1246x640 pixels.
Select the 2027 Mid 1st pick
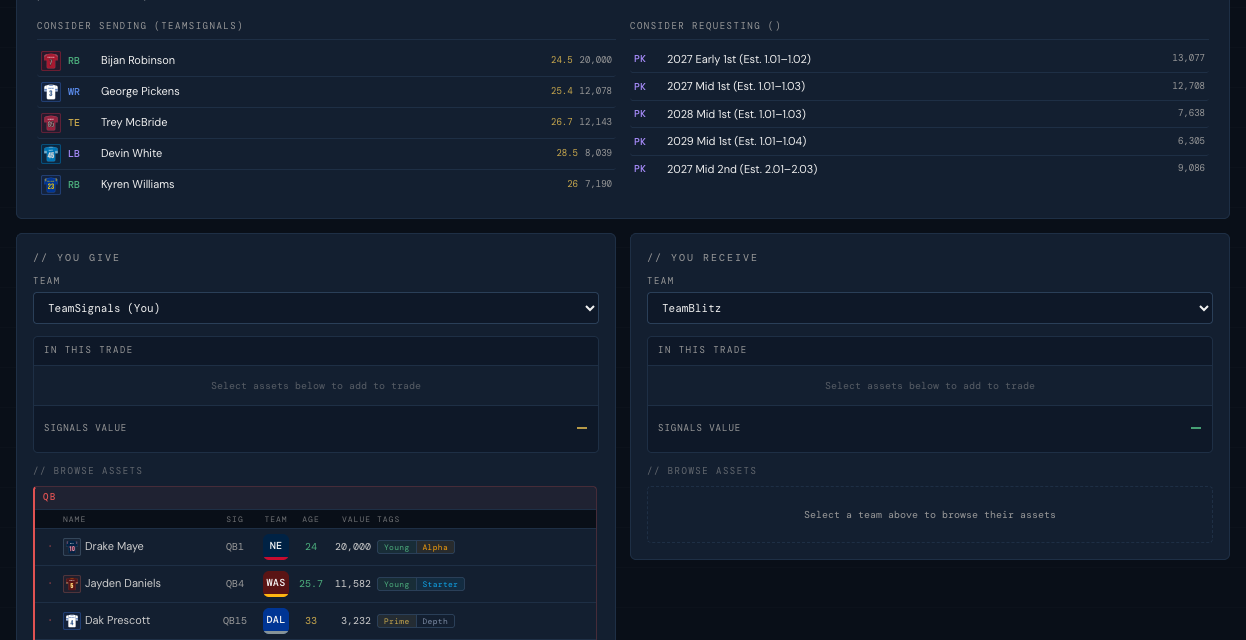pos(919,86)
